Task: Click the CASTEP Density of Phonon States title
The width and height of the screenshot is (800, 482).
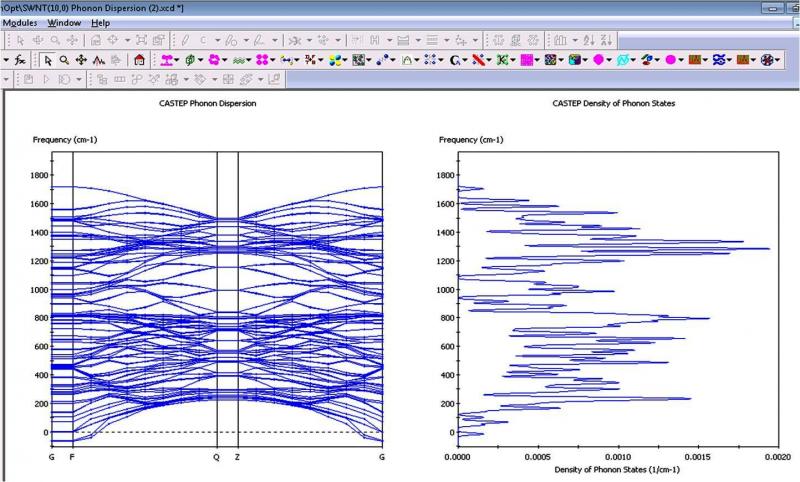Action: [614, 103]
